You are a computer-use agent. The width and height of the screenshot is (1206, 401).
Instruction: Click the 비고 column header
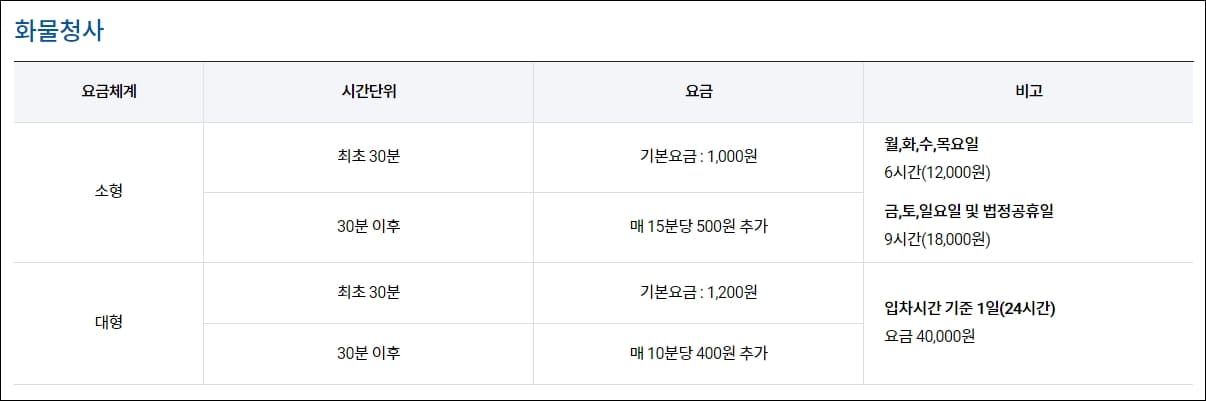1028,92
